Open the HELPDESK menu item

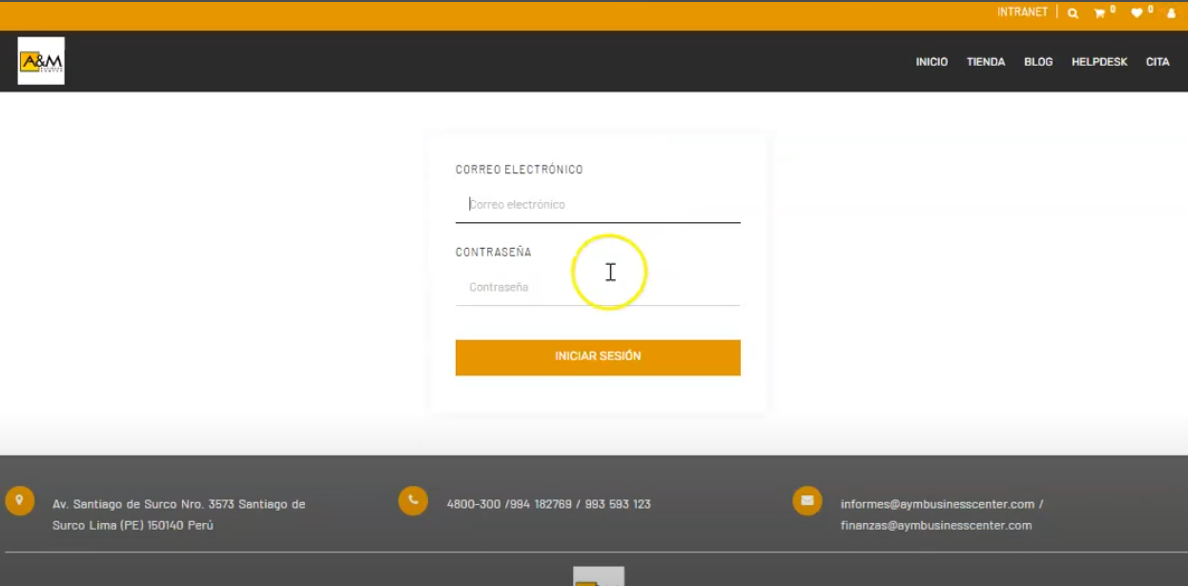(1099, 62)
